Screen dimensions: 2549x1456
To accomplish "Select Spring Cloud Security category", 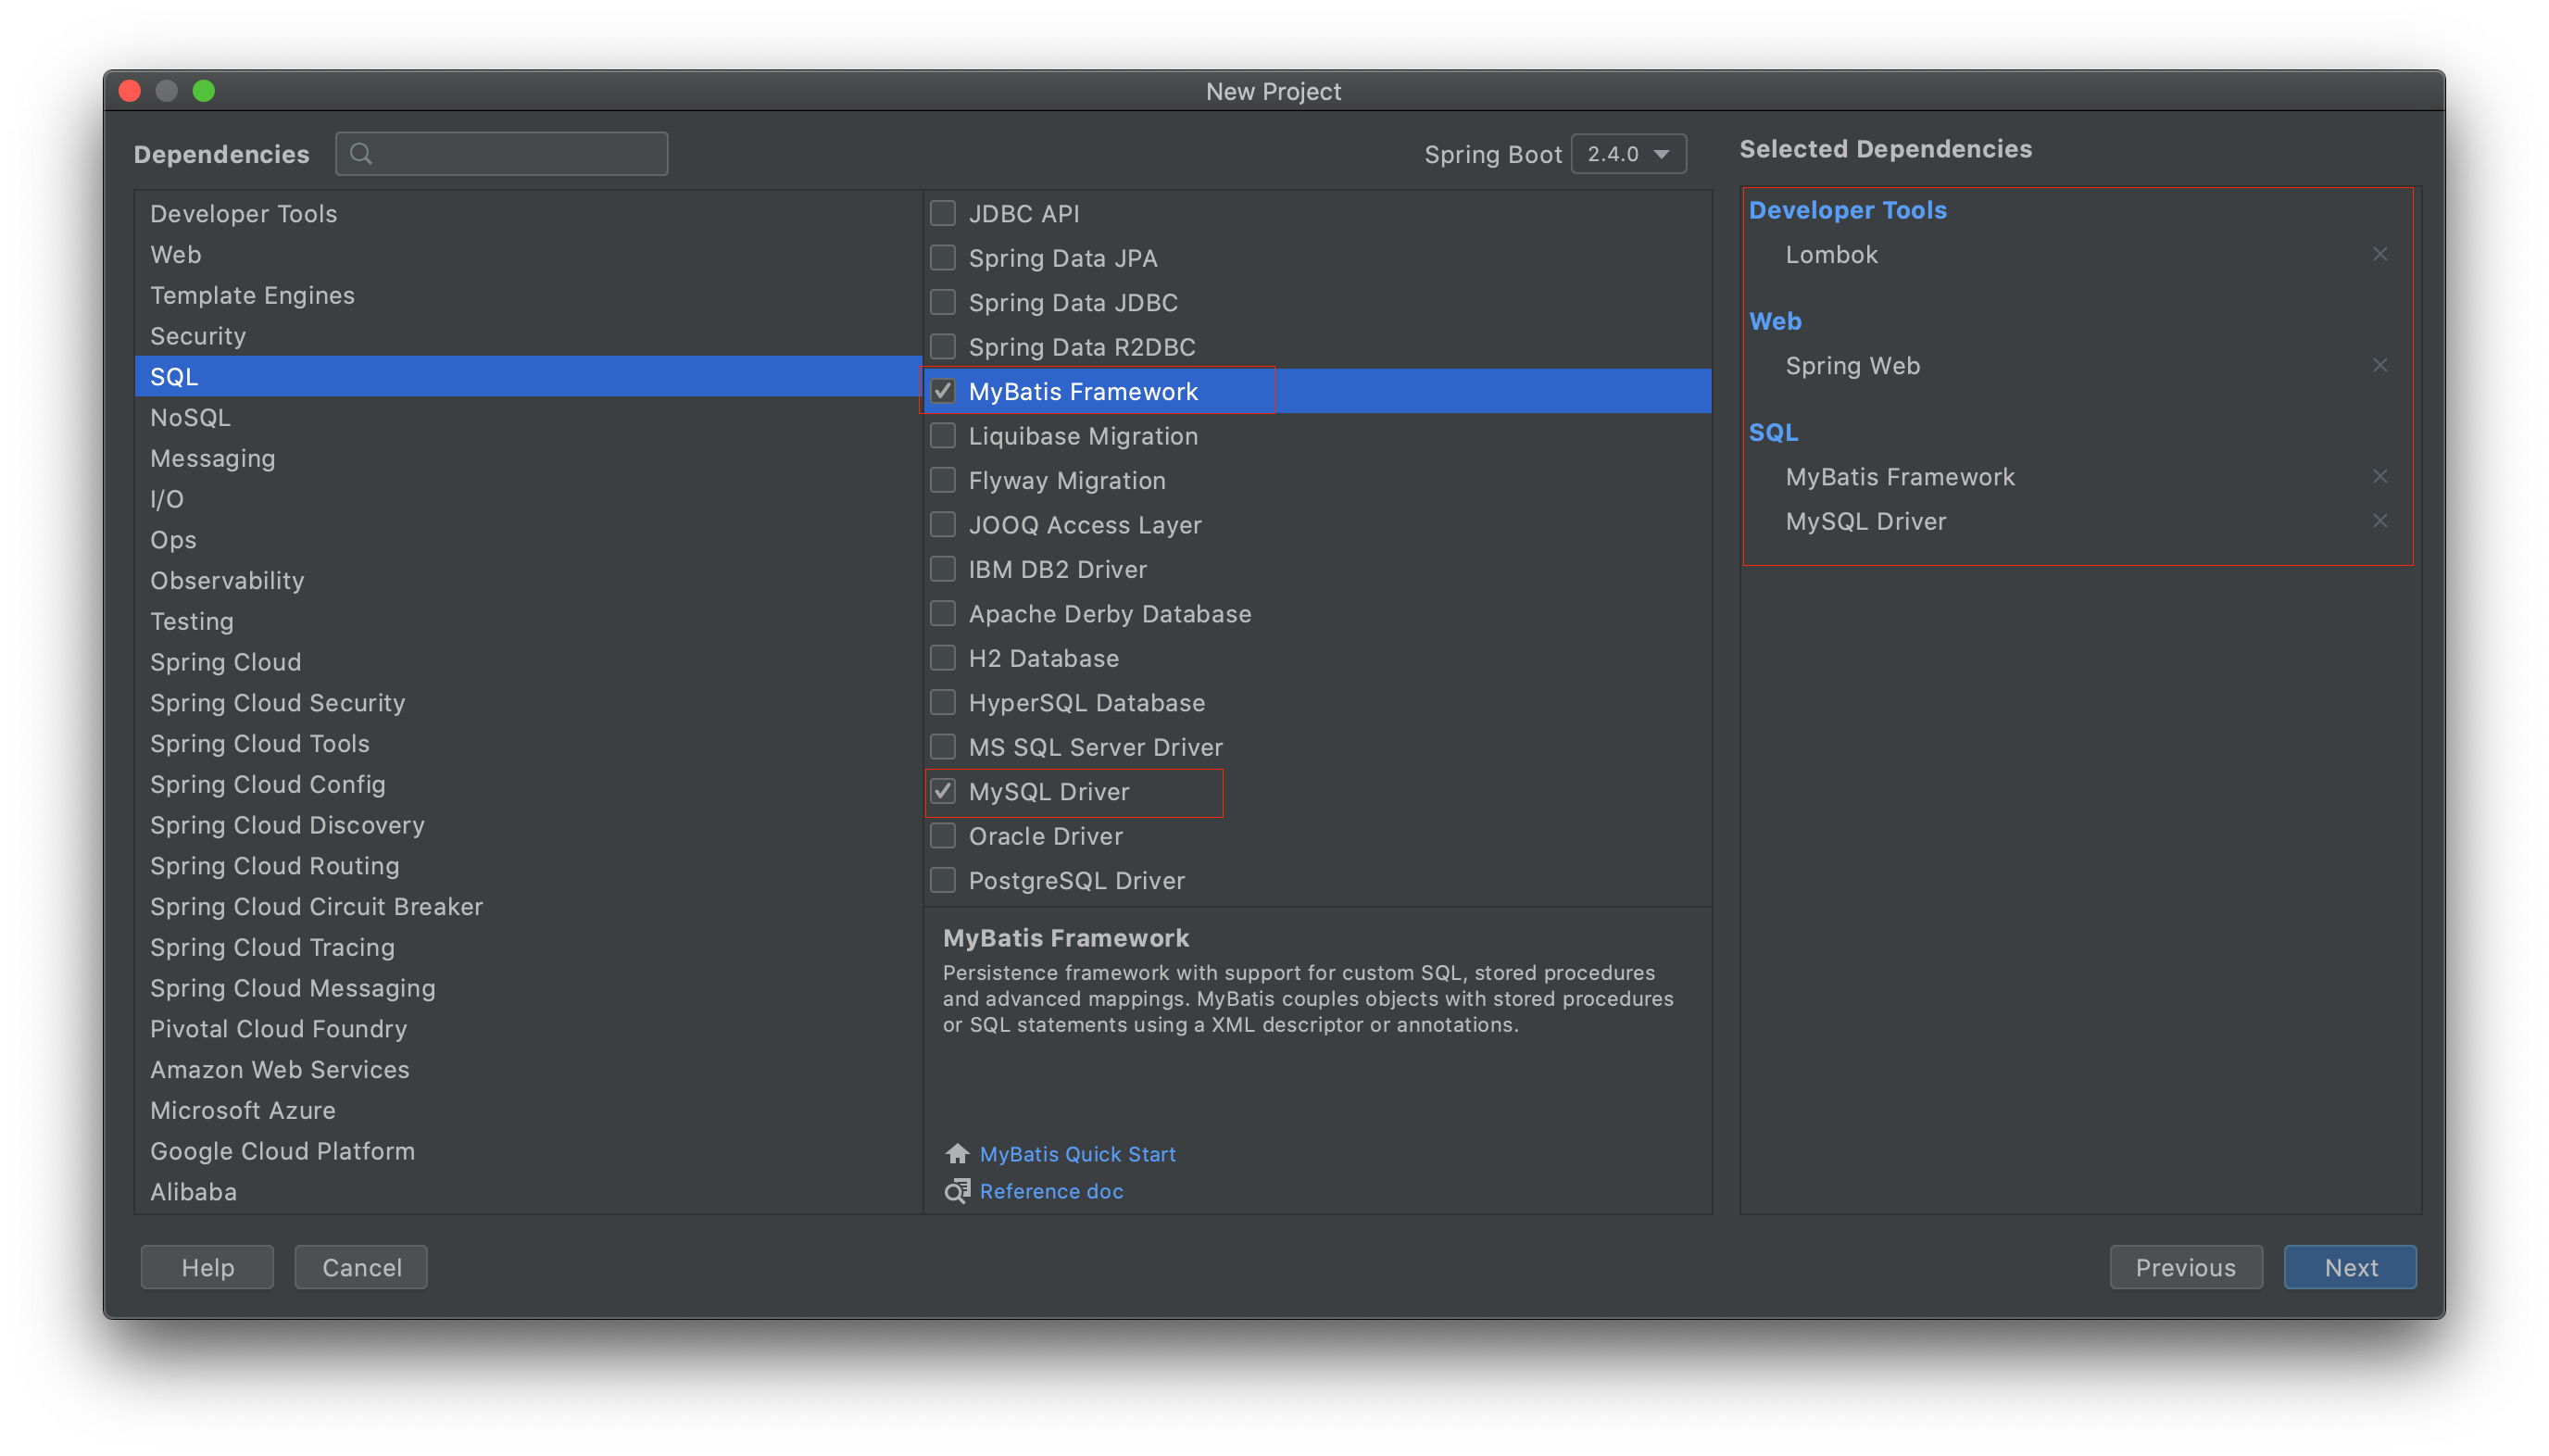I will tap(528, 703).
